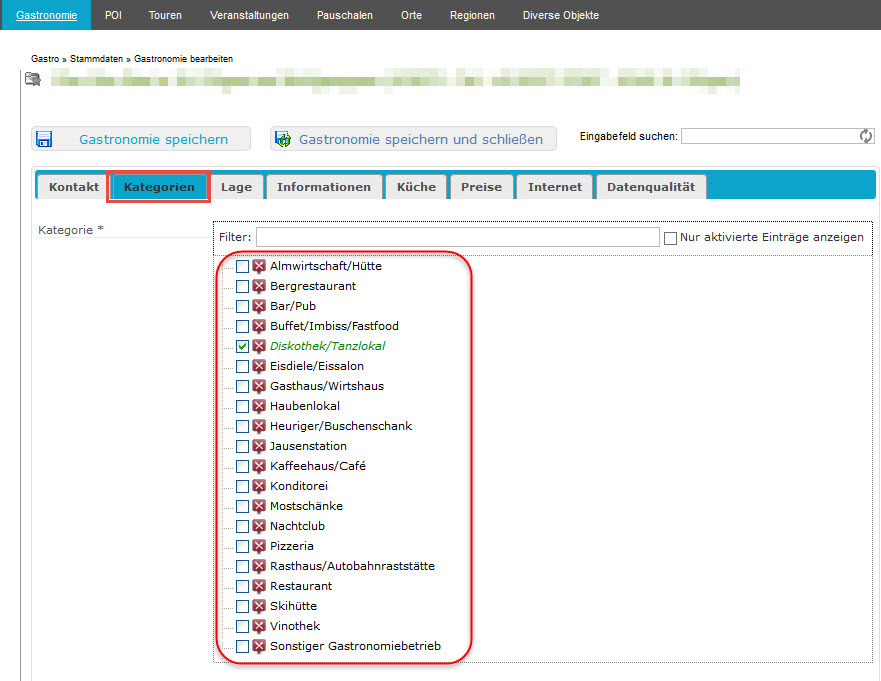
Task: Open the Regionen menu
Action: pos(472,15)
